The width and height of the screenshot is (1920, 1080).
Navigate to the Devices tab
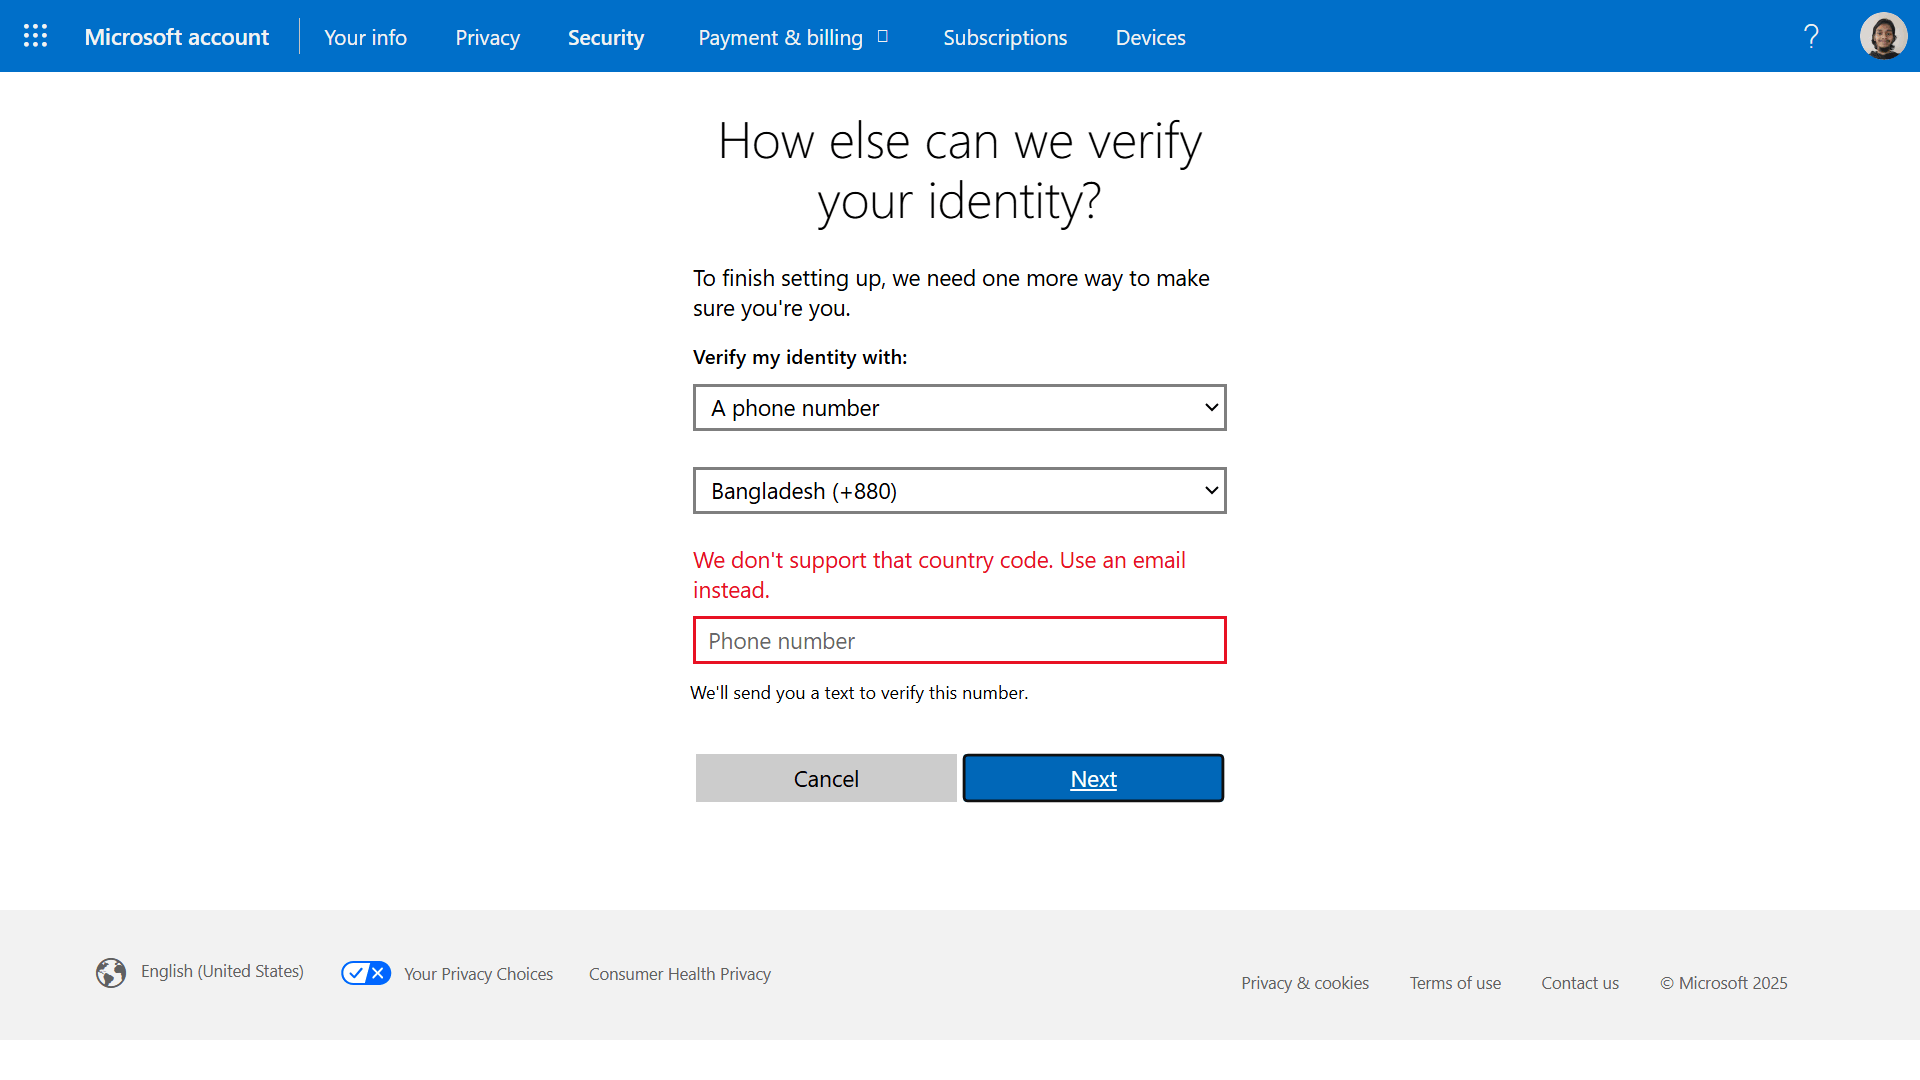1150,37
